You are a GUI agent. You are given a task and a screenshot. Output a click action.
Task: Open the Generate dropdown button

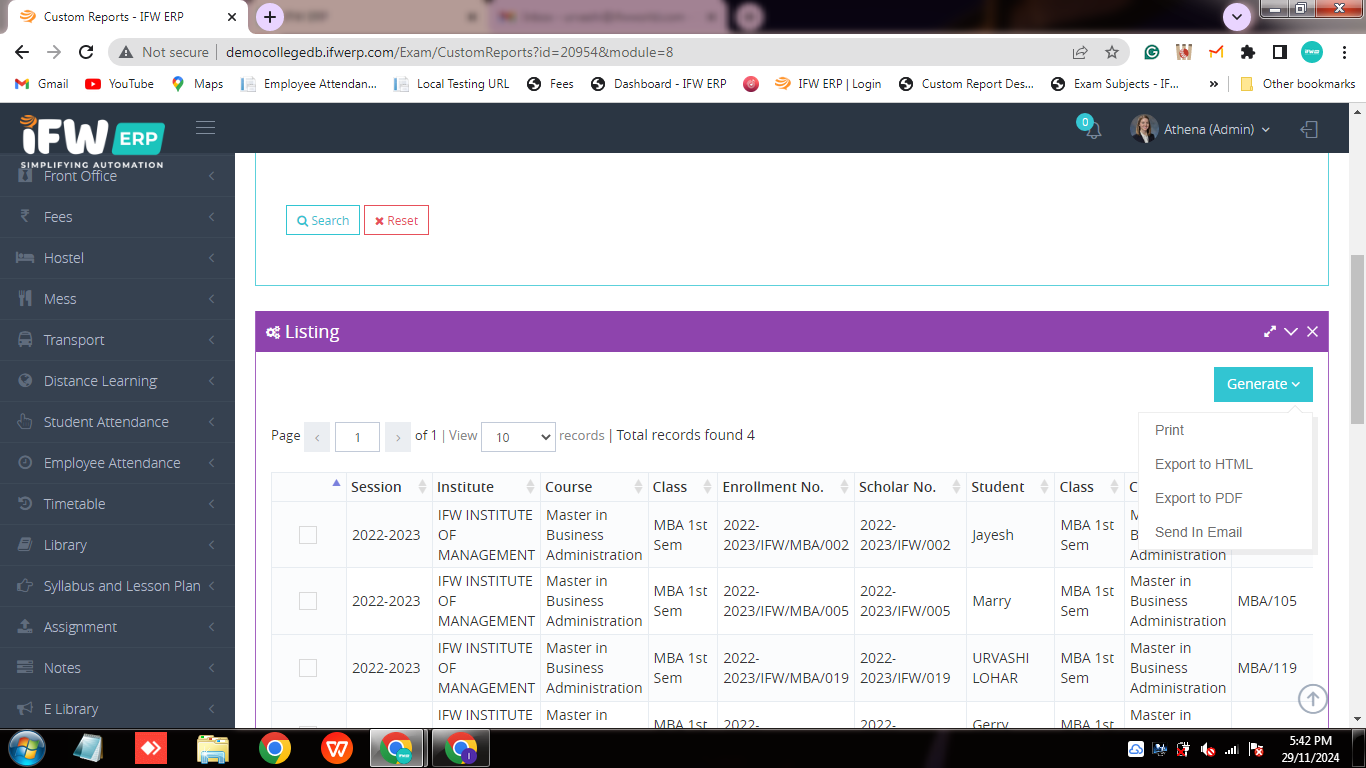pos(1263,384)
